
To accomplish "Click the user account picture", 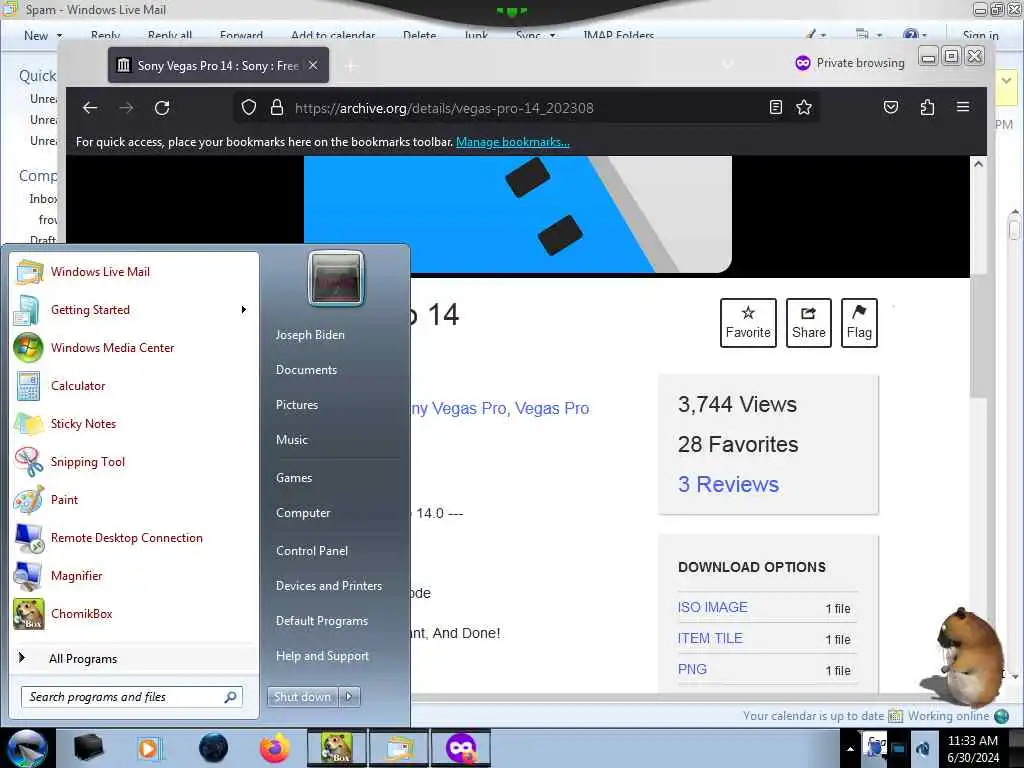I will (336, 279).
